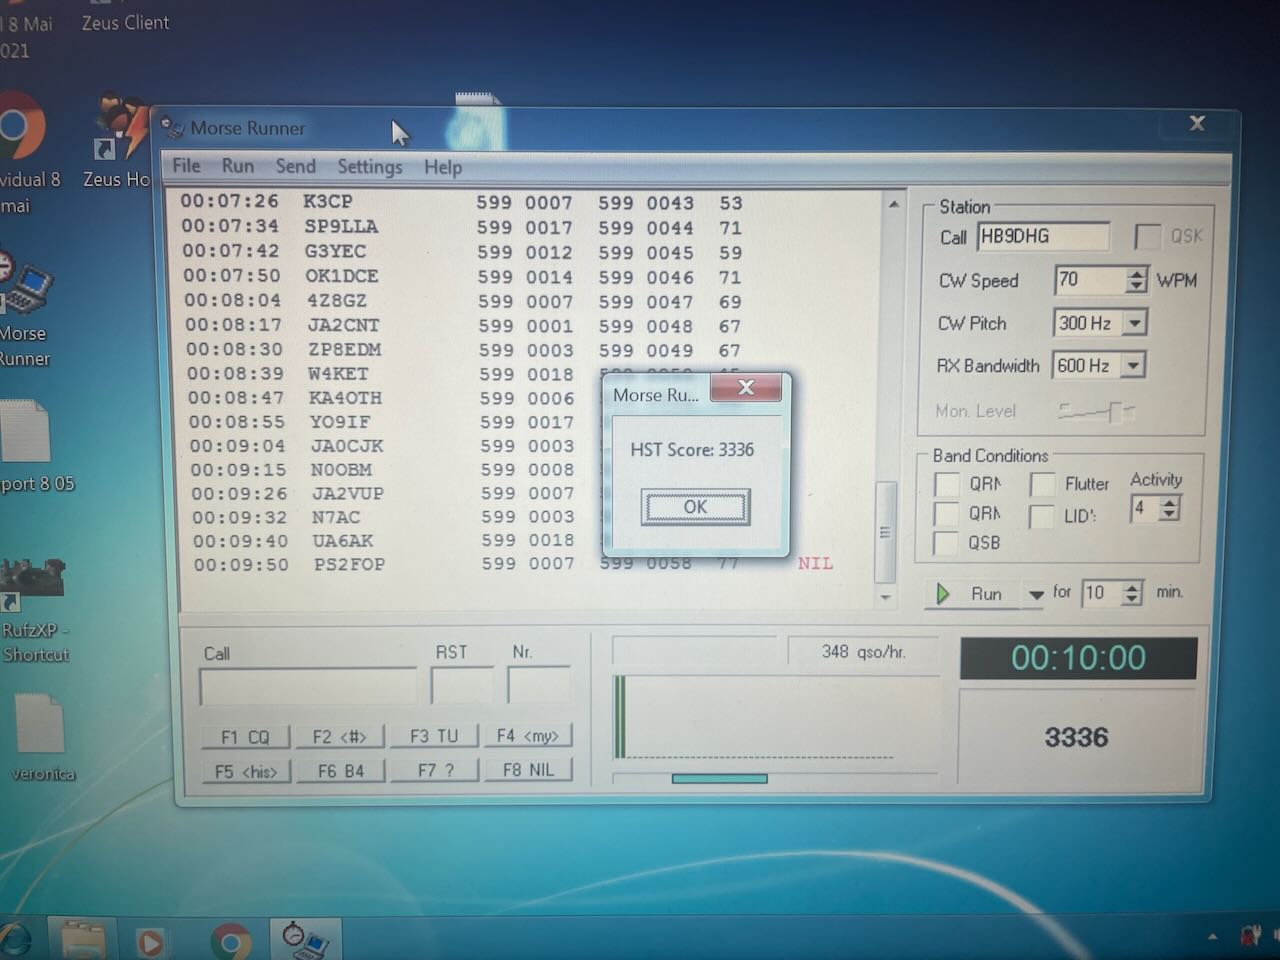The height and width of the screenshot is (960, 1280).
Task: Enable the QSB checkbox
Action: pyautogui.click(x=944, y=542)
